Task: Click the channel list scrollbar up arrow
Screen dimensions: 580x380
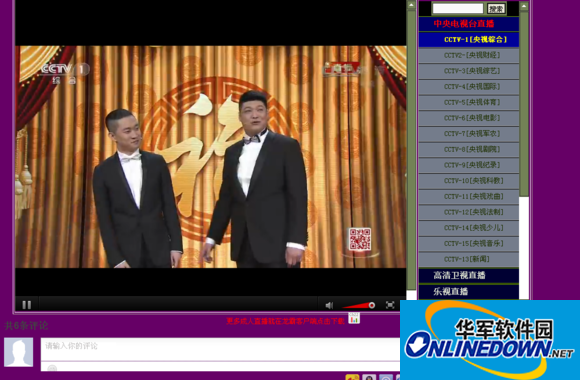Action: click(524, 6)
